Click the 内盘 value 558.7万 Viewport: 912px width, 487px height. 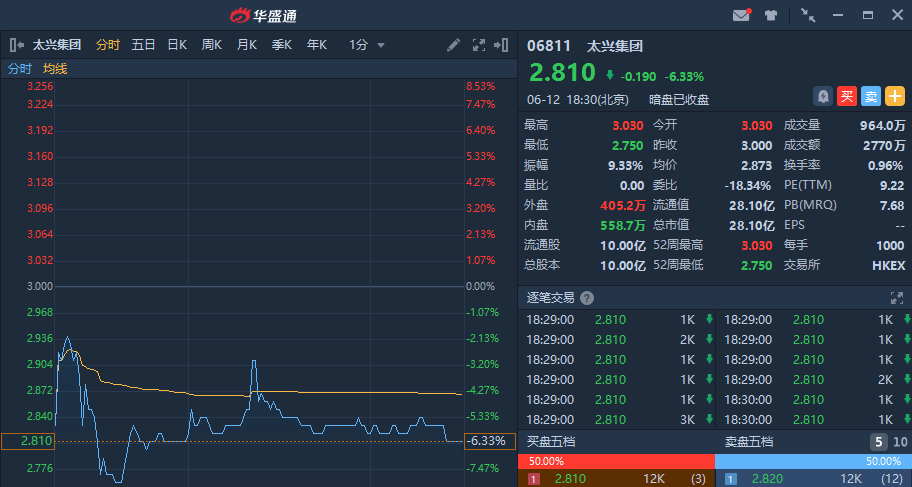[x=623, y=225]
